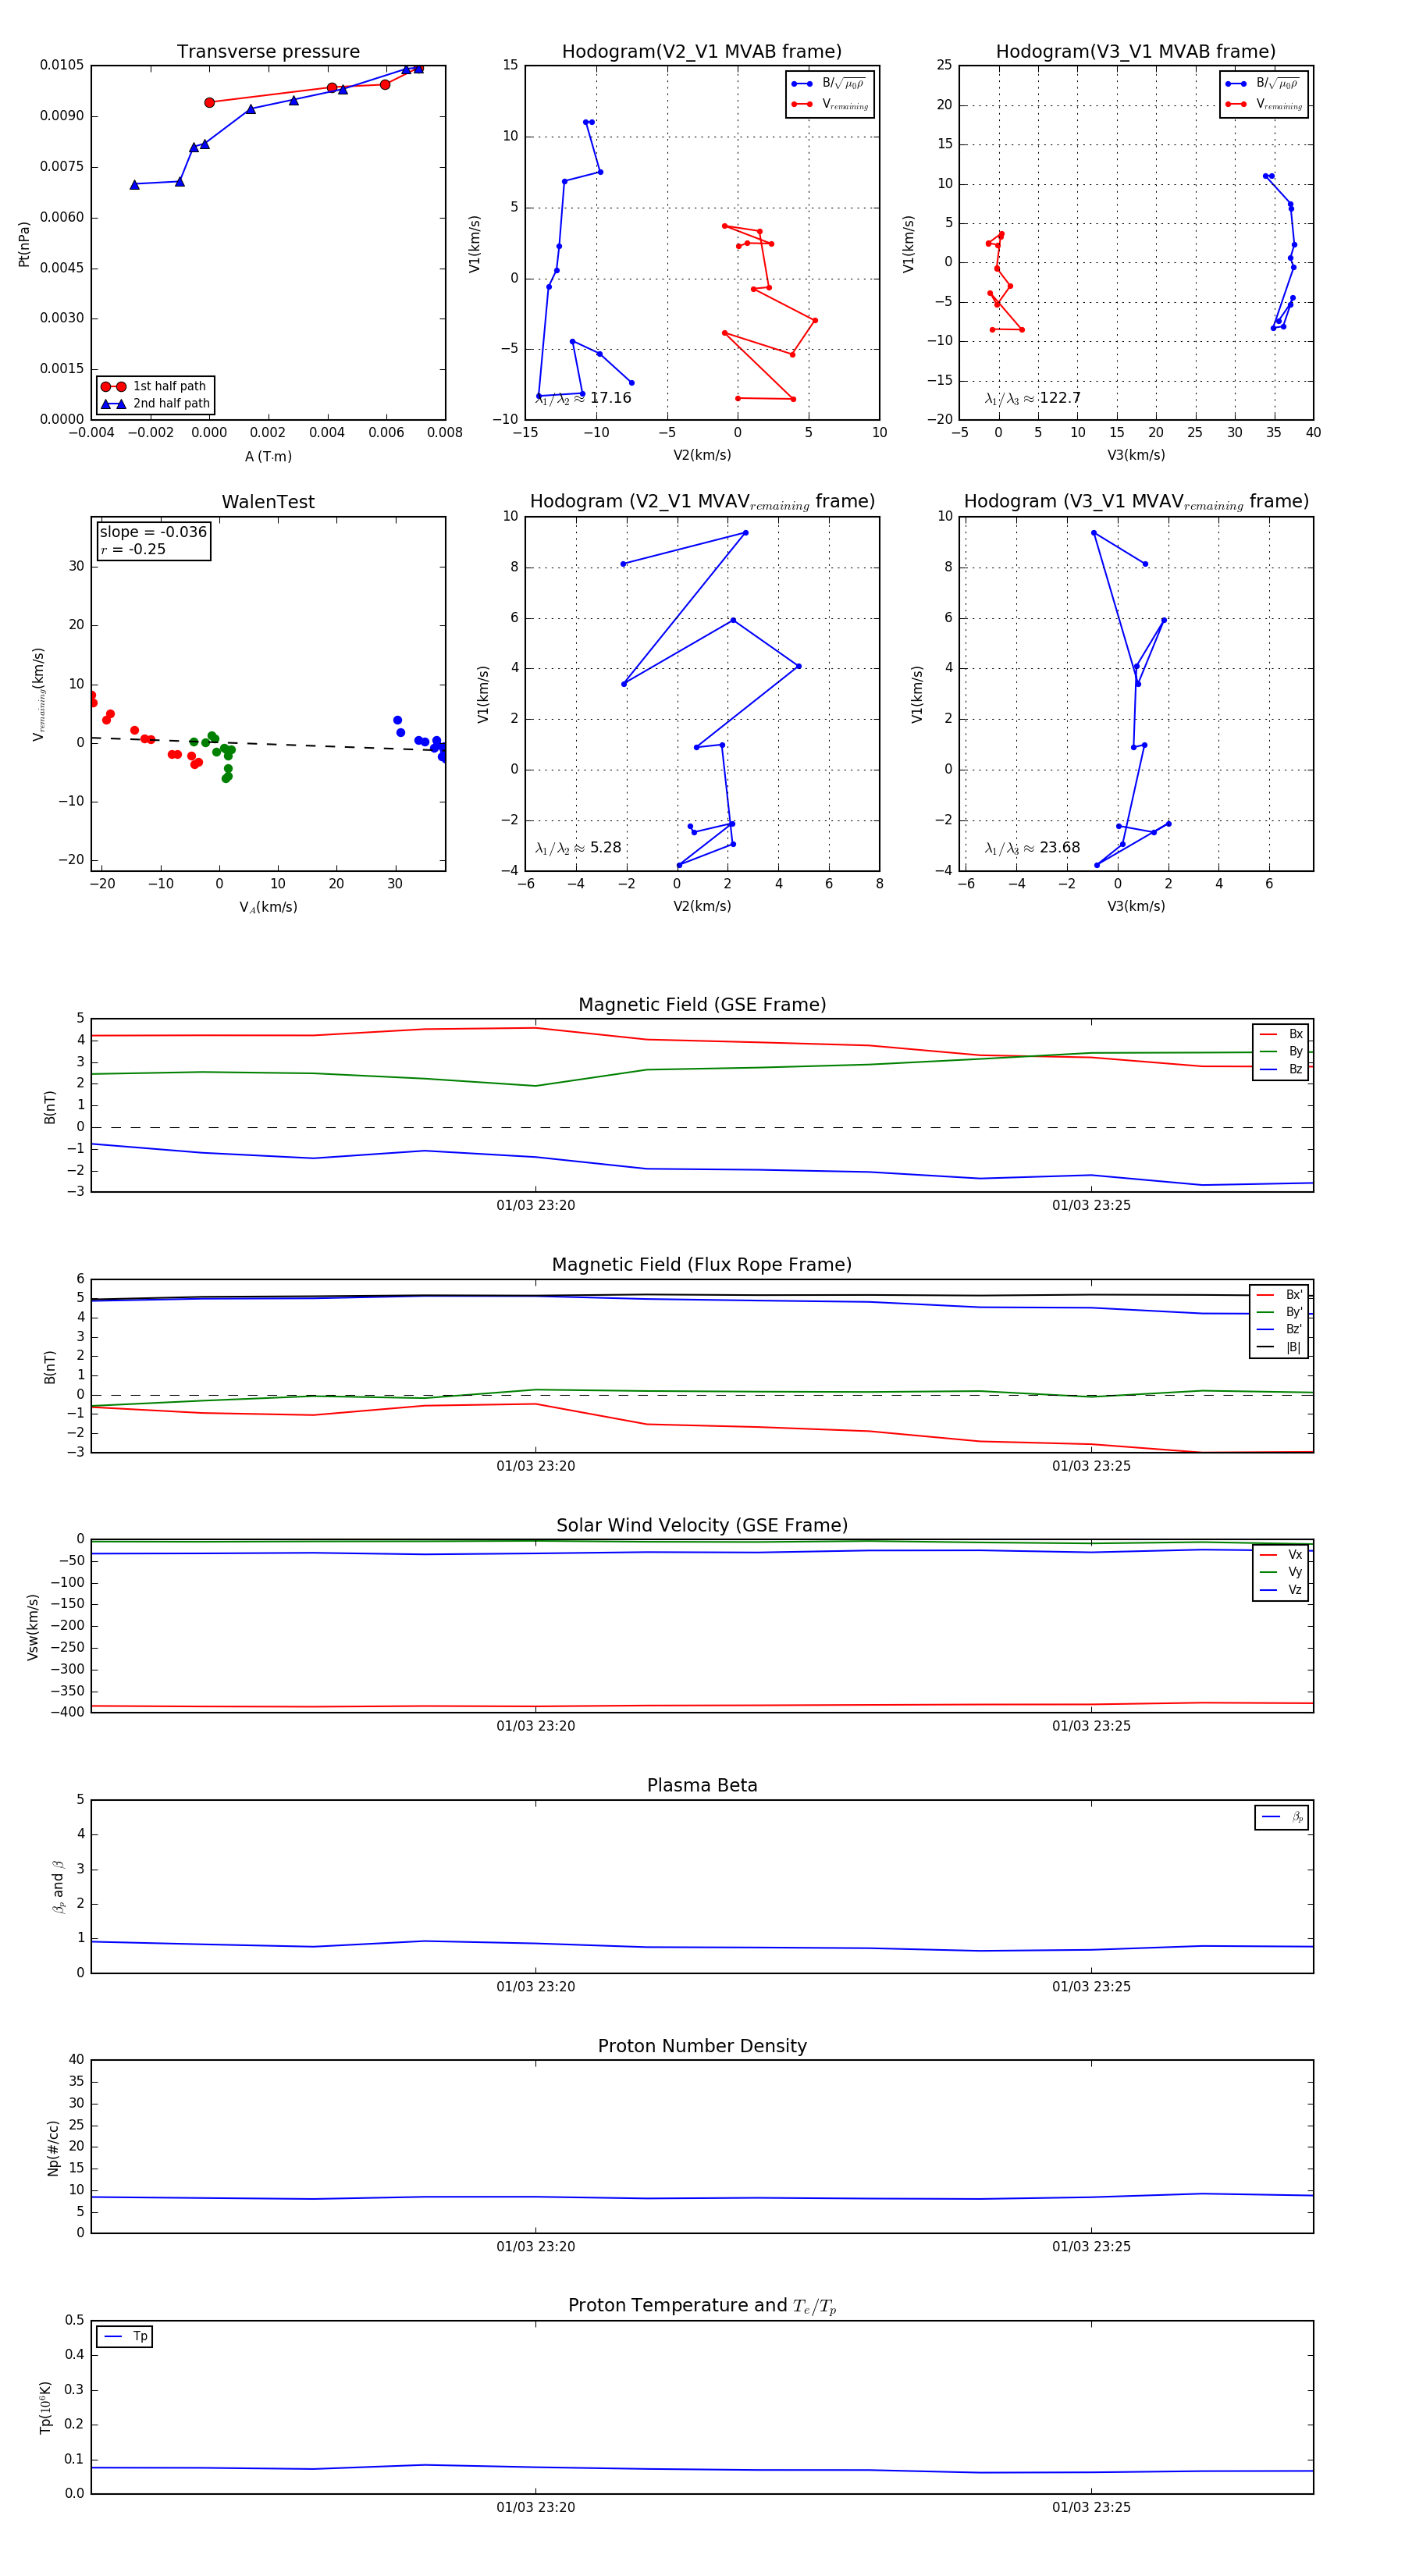Click the beta_p legend entry in Plasma Beta plot
The image size is (1405, 2576).
[x=1282, y=1817]
